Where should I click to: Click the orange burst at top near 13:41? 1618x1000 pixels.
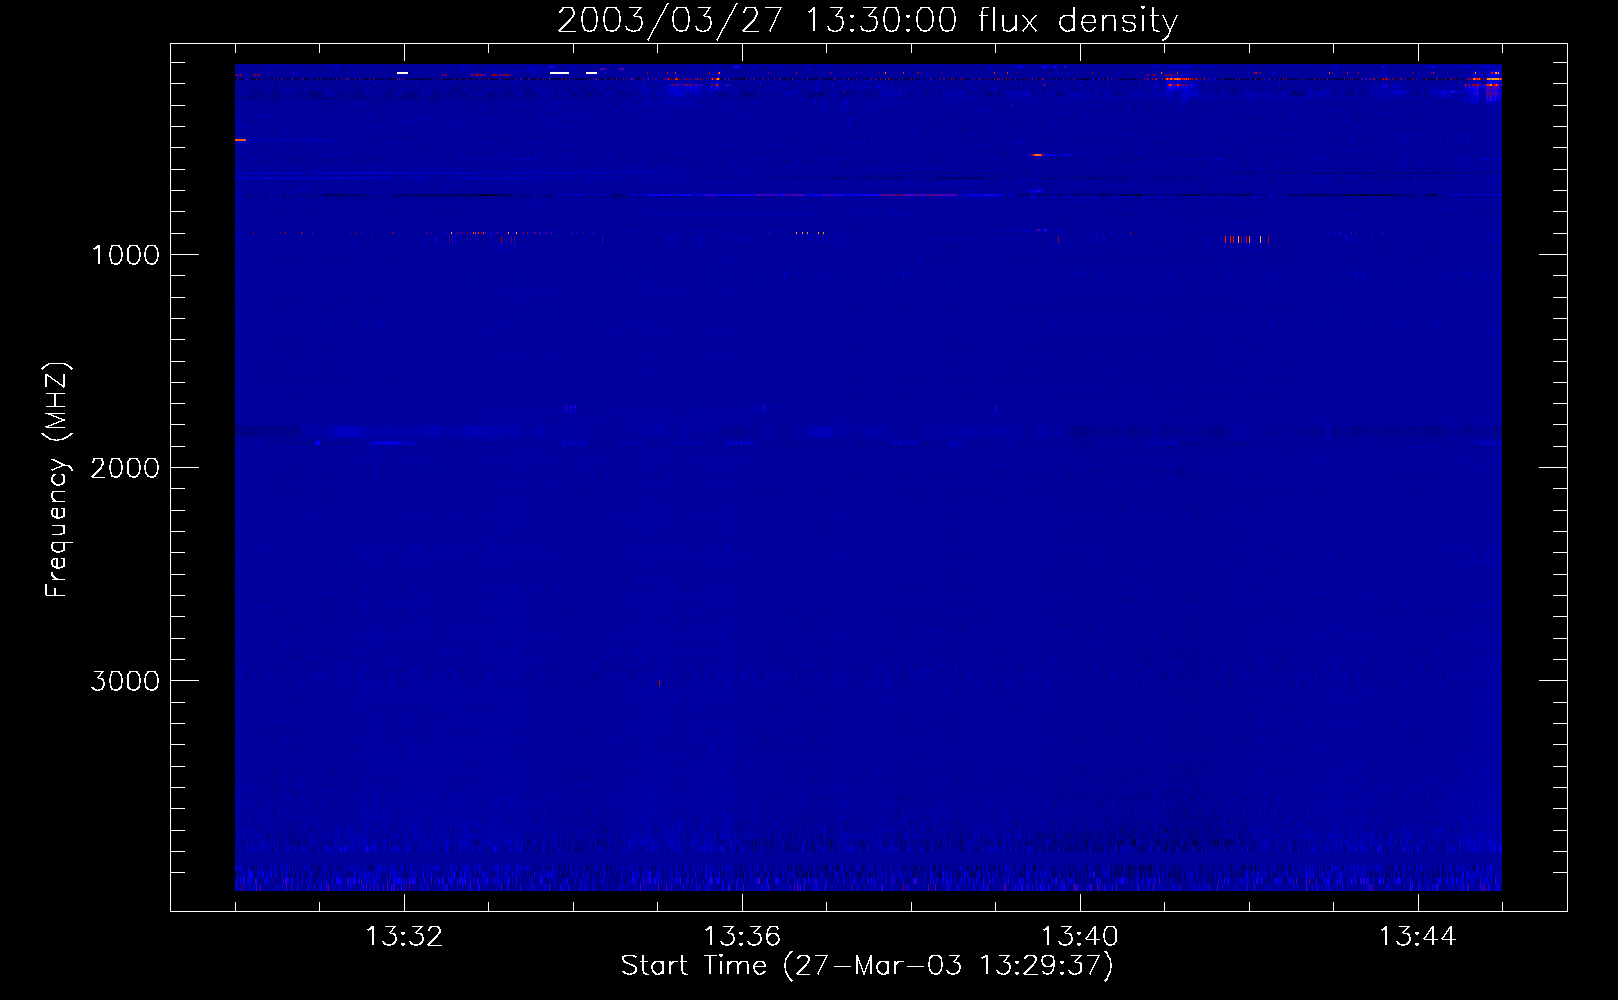[1180, 79]
